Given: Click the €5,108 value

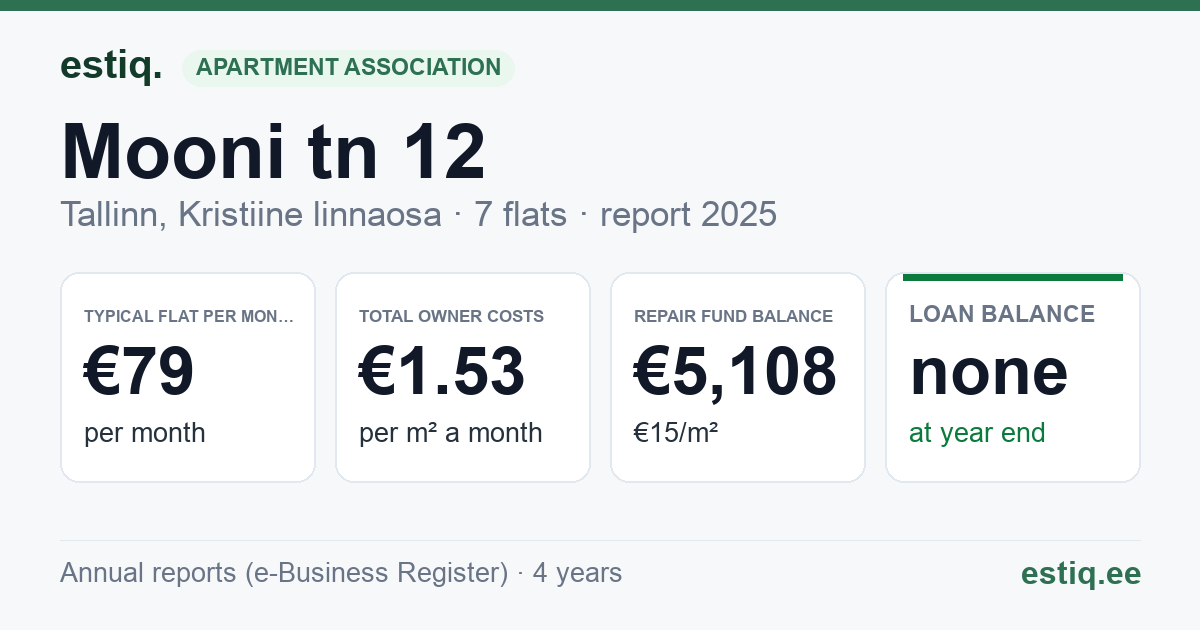Looking at the screenshot, I should [735, 371].
